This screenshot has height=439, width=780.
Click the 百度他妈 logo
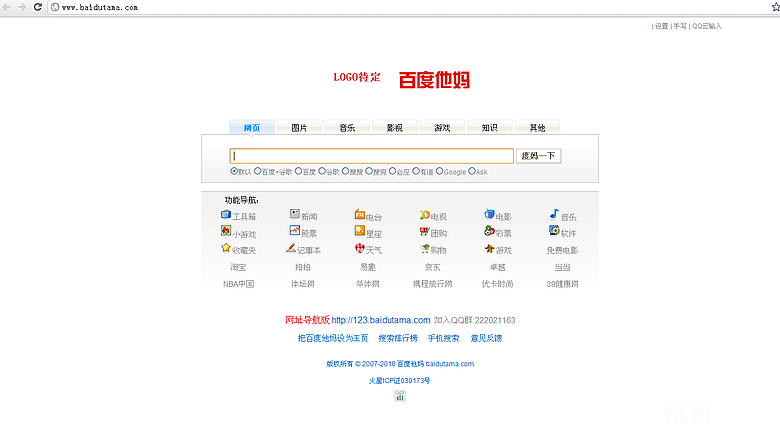pos(434,80)
